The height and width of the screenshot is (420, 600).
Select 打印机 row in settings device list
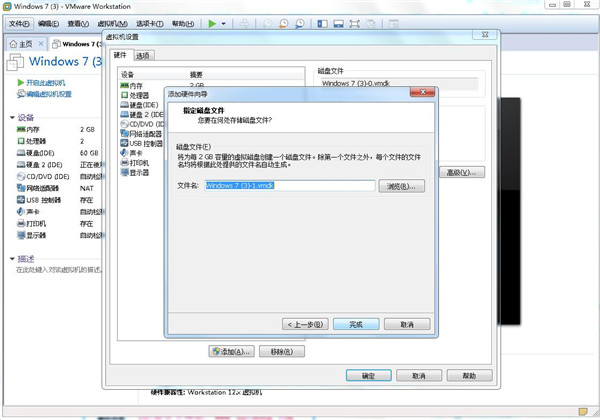point(142,163)
